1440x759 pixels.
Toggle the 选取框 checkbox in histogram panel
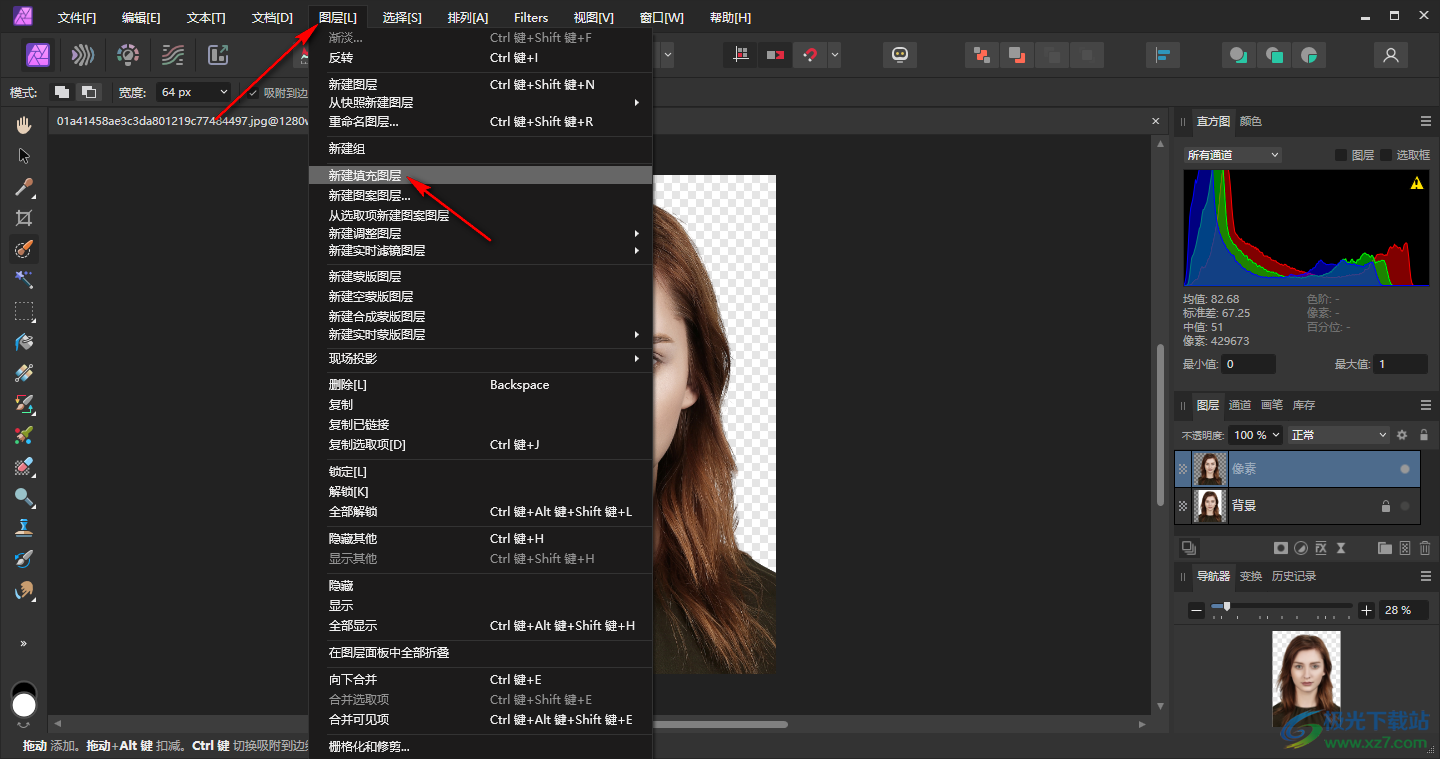click(x=1386, y=155)
